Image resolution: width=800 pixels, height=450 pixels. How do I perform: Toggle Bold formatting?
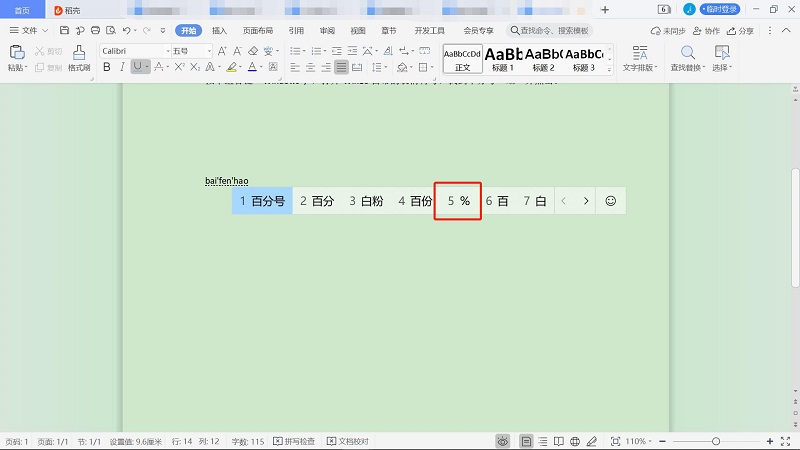point(107,68)
